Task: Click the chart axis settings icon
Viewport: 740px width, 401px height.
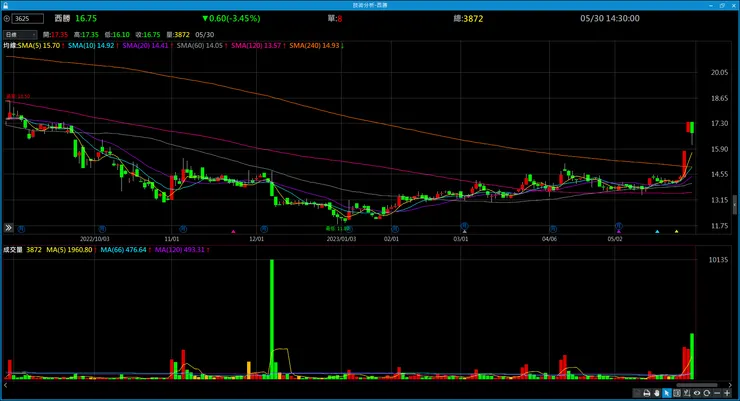Action: point(687,393)
